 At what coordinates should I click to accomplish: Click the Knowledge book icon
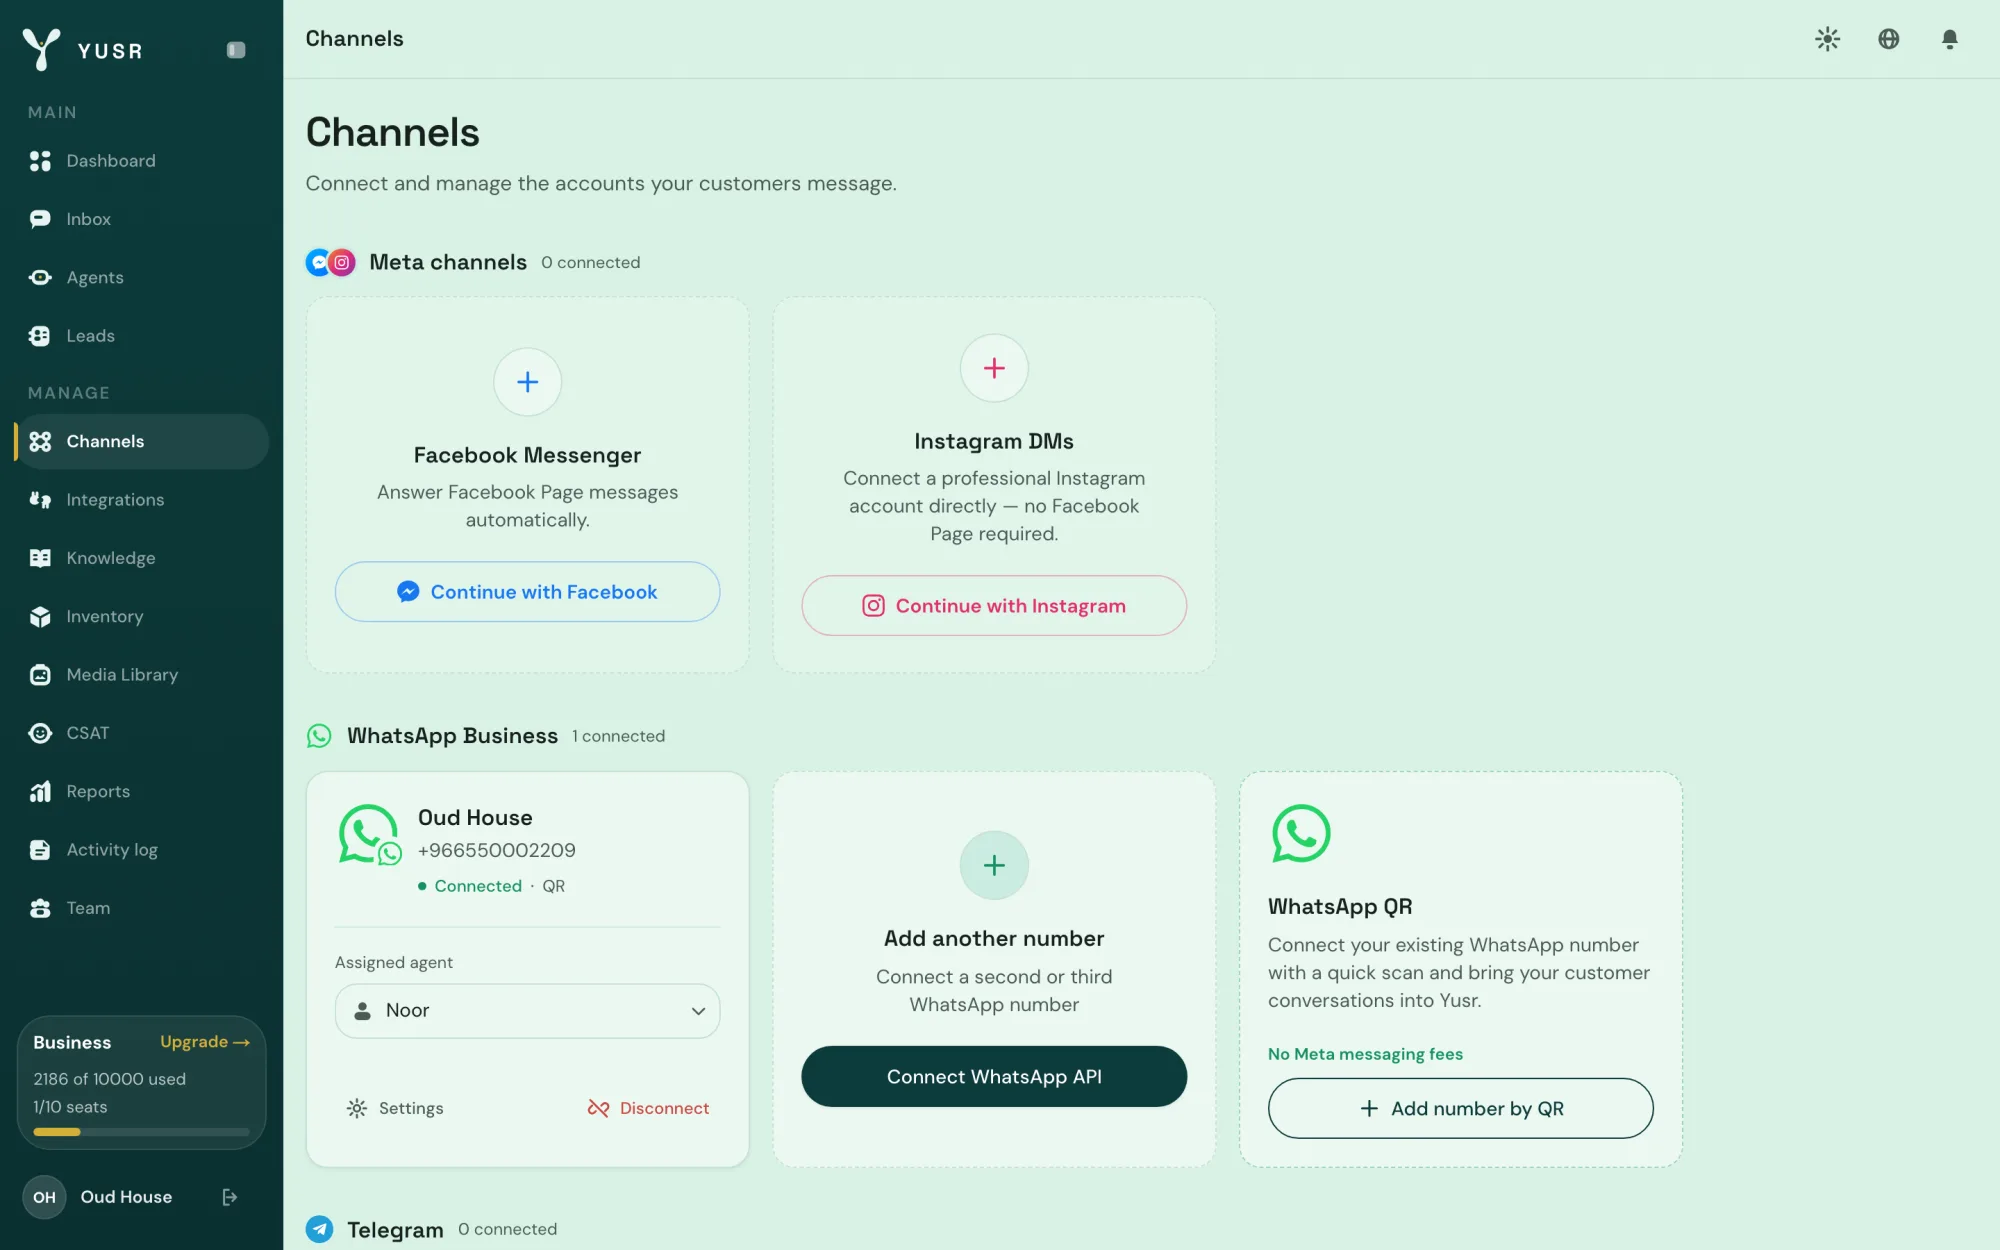point(40,558)
